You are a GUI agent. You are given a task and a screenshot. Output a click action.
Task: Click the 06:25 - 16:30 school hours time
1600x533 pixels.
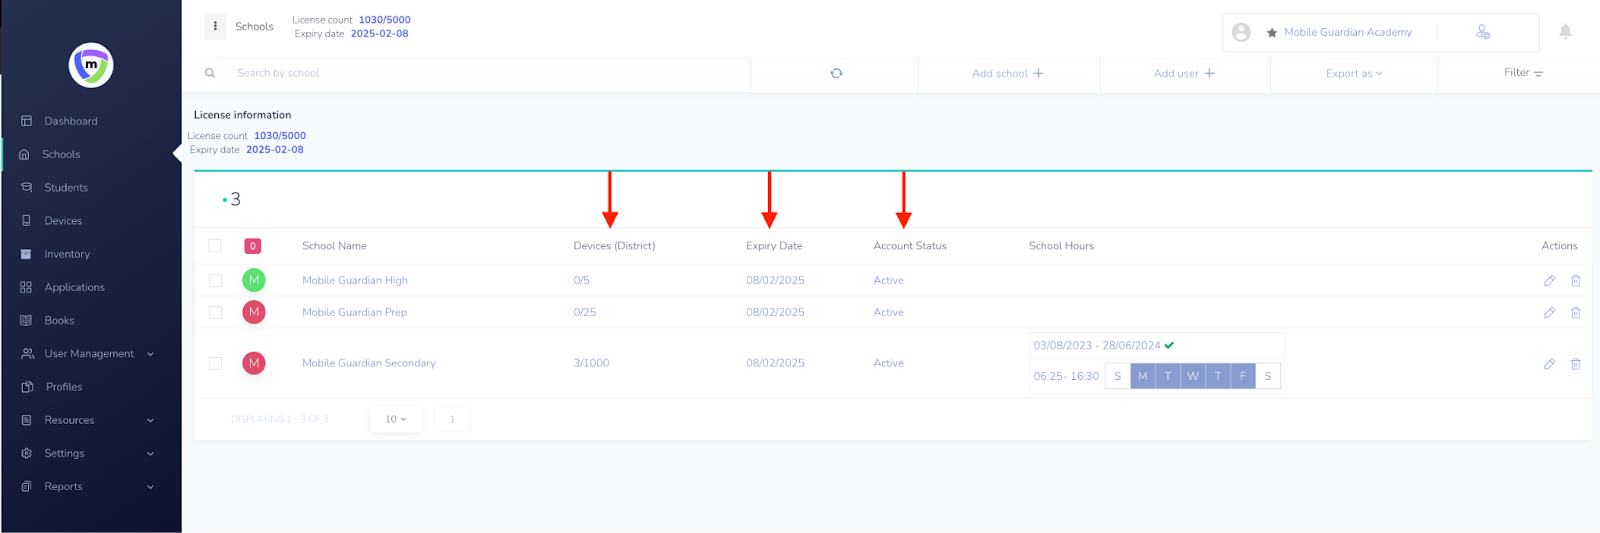pyautogui.click(x=1066, y=377)
